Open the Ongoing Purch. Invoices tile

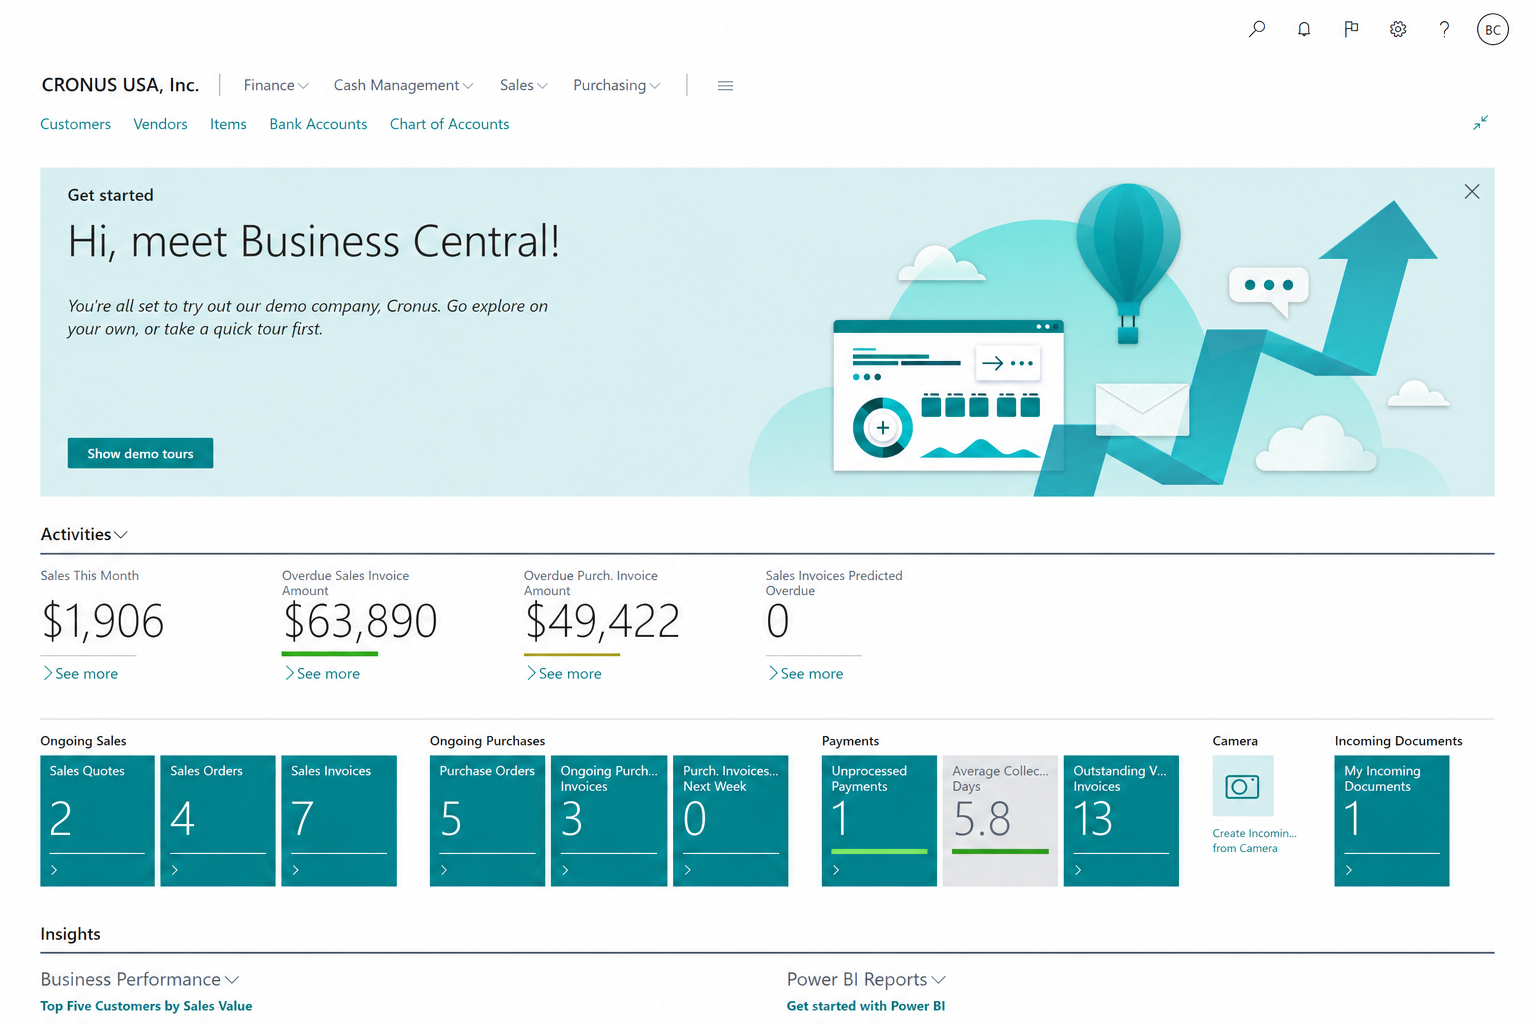tap(609, 821)
